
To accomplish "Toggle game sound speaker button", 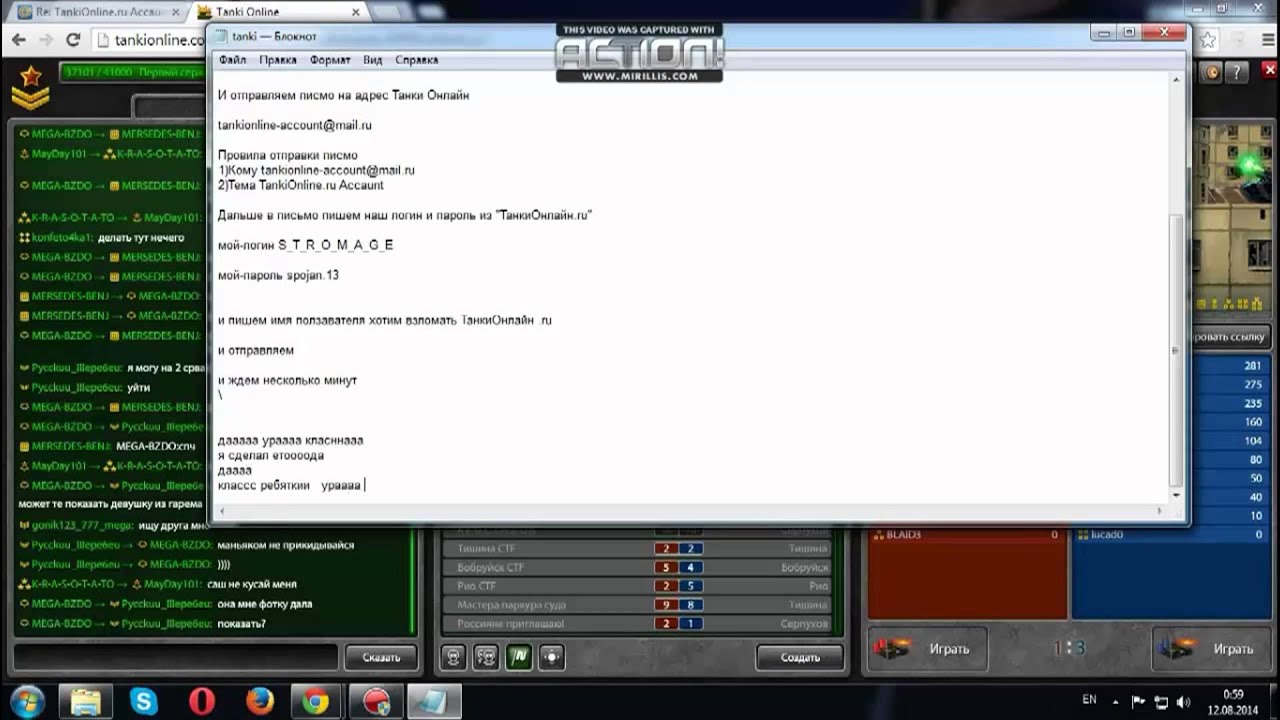I will pyautogui.click(x=1214, y=72).
